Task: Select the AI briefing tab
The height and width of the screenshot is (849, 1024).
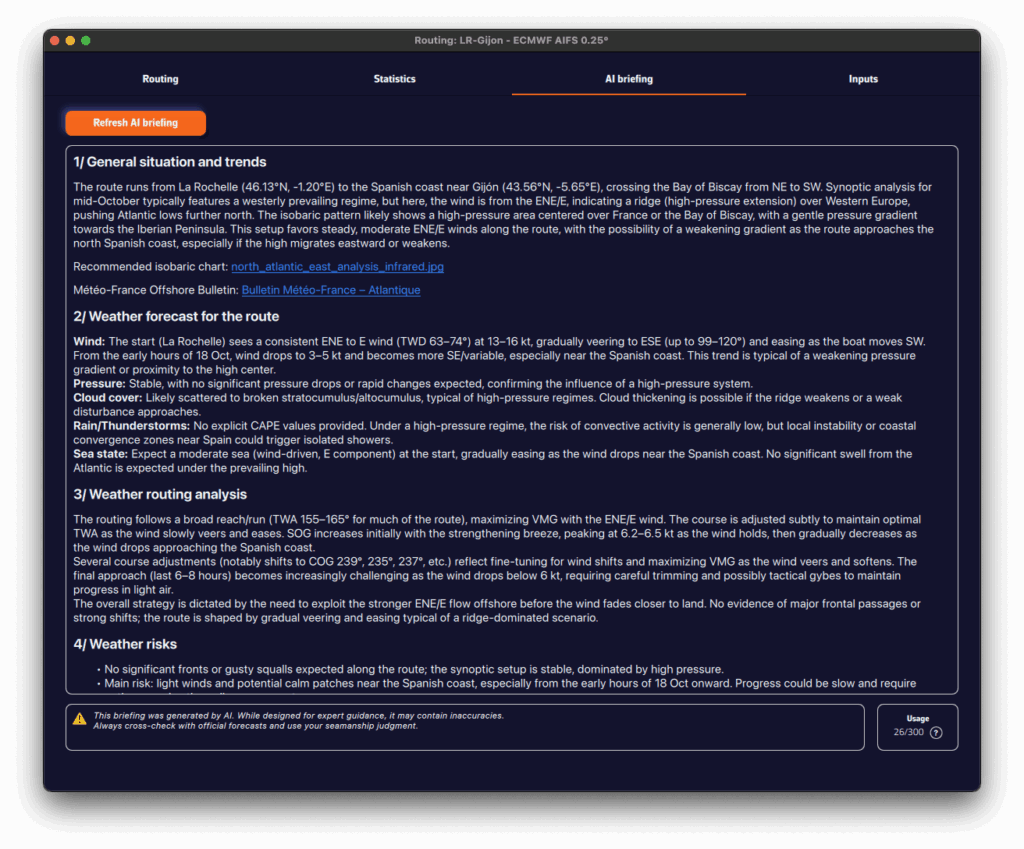Action: pos(628,79)
